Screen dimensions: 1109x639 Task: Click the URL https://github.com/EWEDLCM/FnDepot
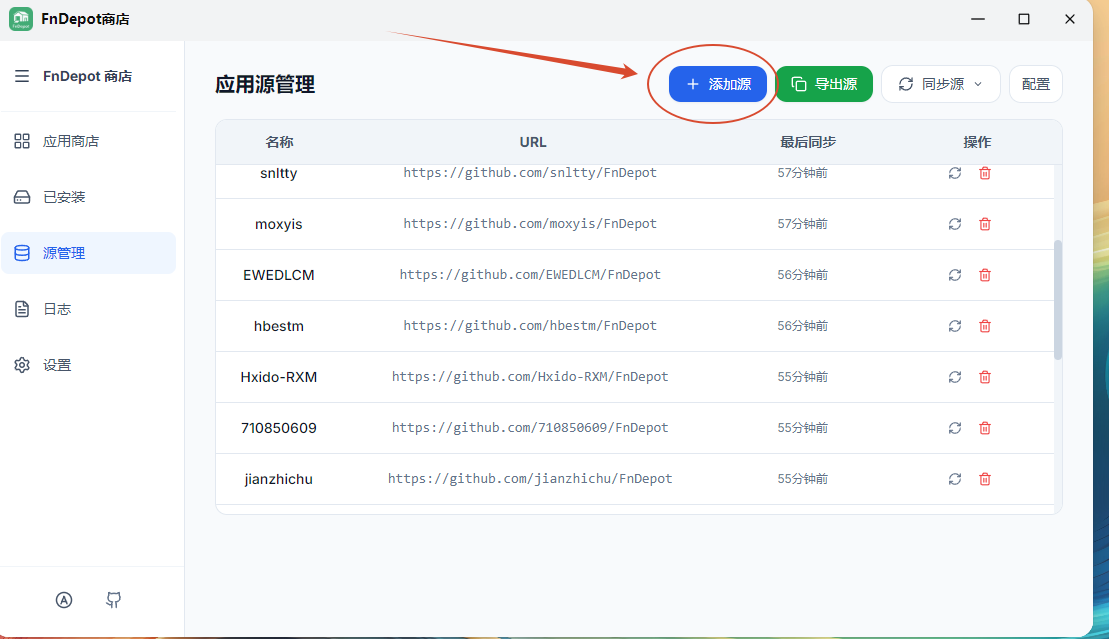pyautogui.click(x=530, y=275)
